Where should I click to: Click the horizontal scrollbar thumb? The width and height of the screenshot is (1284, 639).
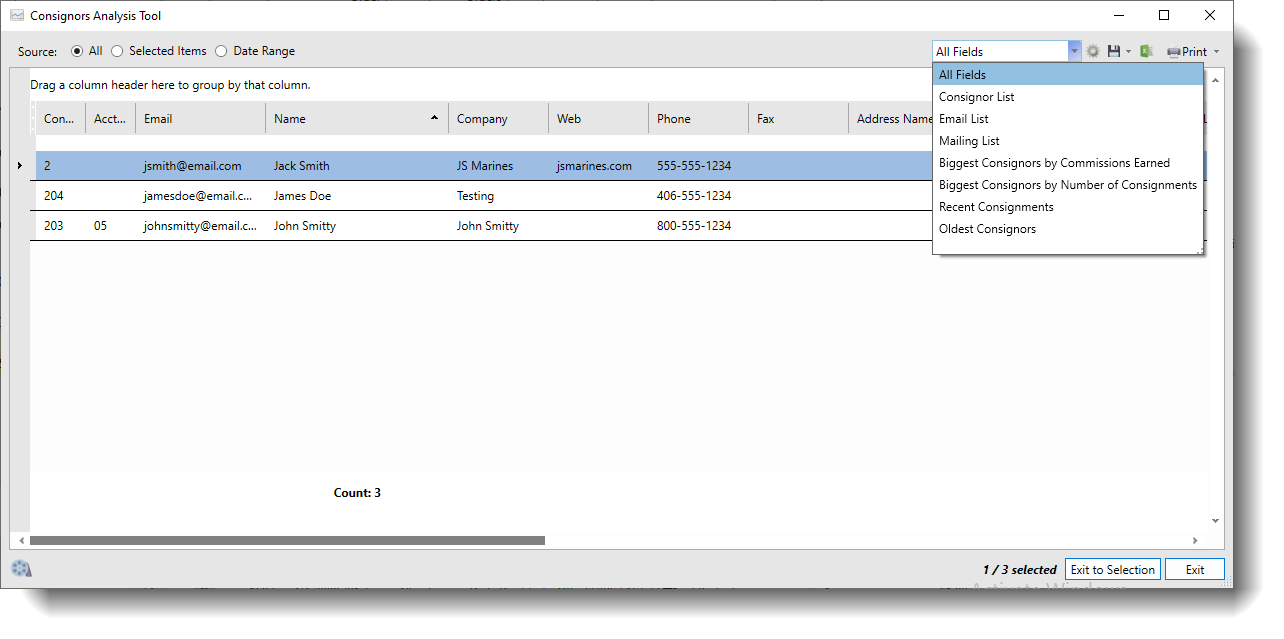[287, 540]
